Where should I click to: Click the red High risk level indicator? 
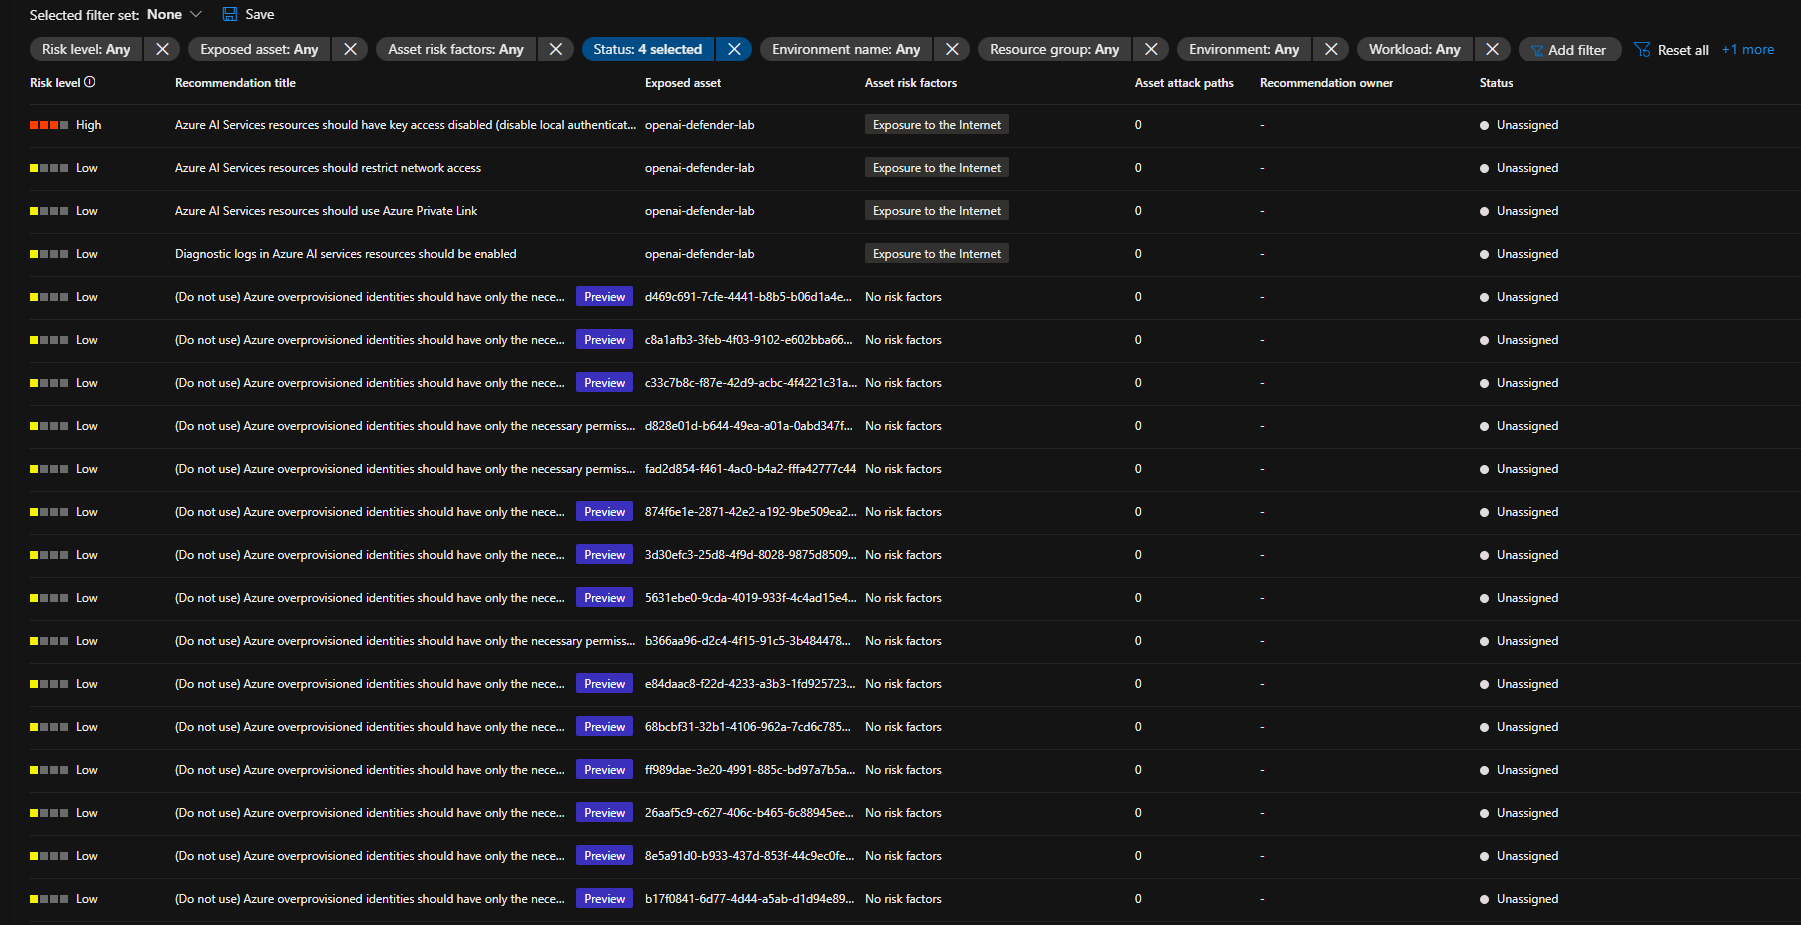coord(49,125)
